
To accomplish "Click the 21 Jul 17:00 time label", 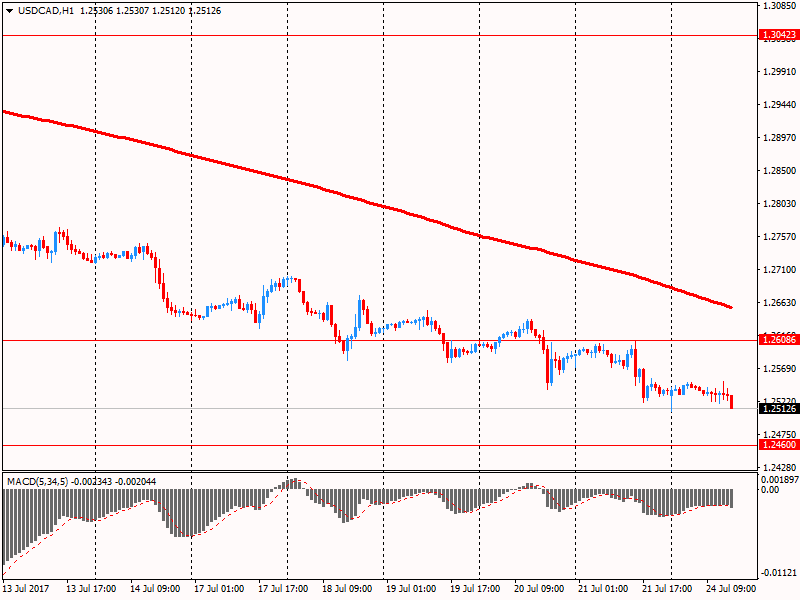I will [667, 589].
